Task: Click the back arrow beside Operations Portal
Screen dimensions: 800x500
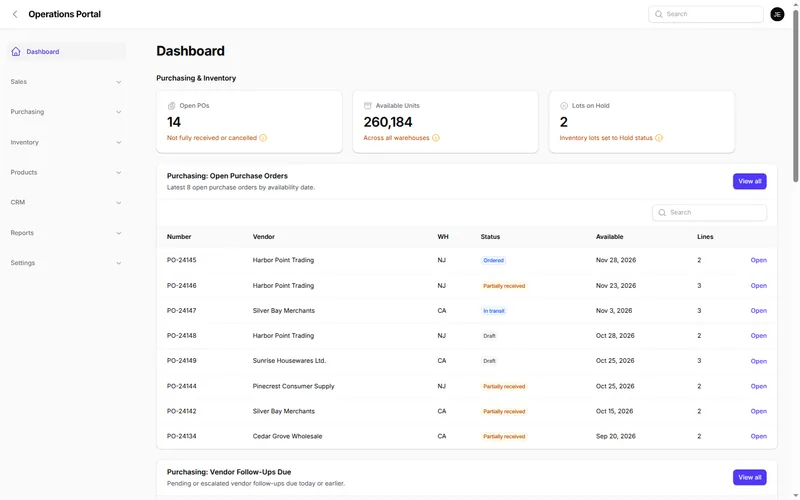Action: click(x=15, y=14)
